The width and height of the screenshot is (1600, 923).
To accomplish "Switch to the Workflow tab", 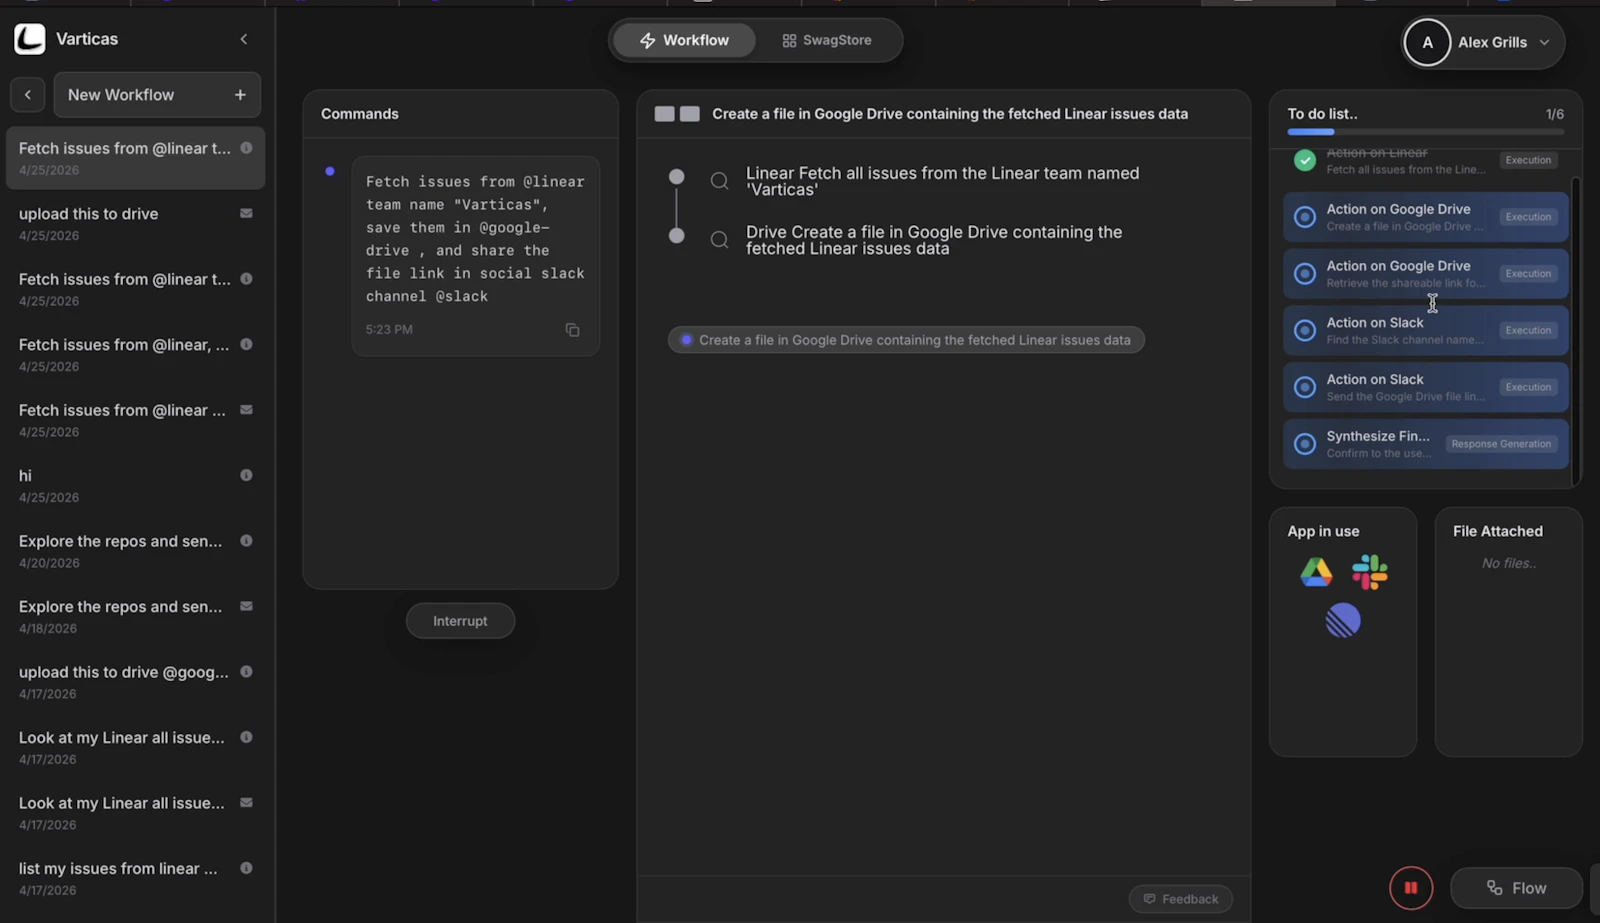I will 684,41.
